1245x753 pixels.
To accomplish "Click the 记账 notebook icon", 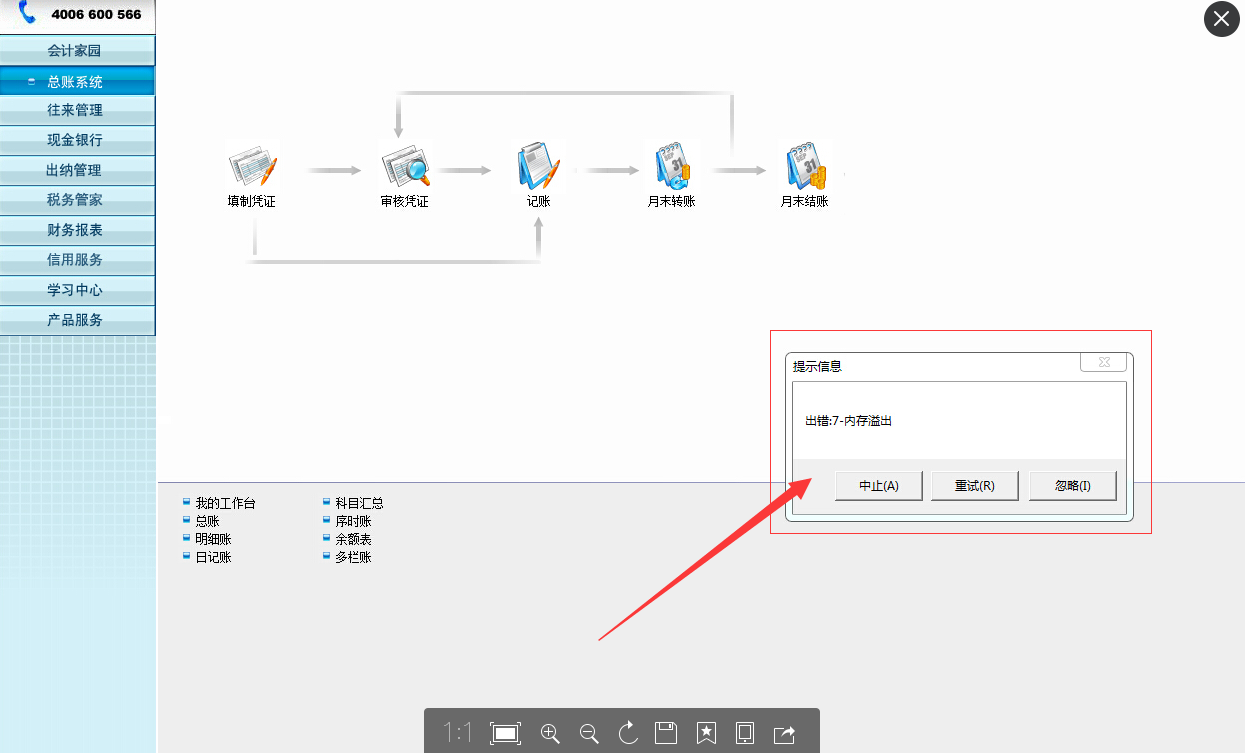I will tap(538, 167).
